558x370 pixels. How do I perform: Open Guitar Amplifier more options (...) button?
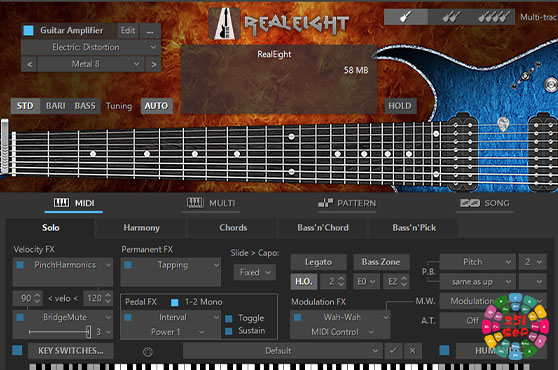point(150,31)
